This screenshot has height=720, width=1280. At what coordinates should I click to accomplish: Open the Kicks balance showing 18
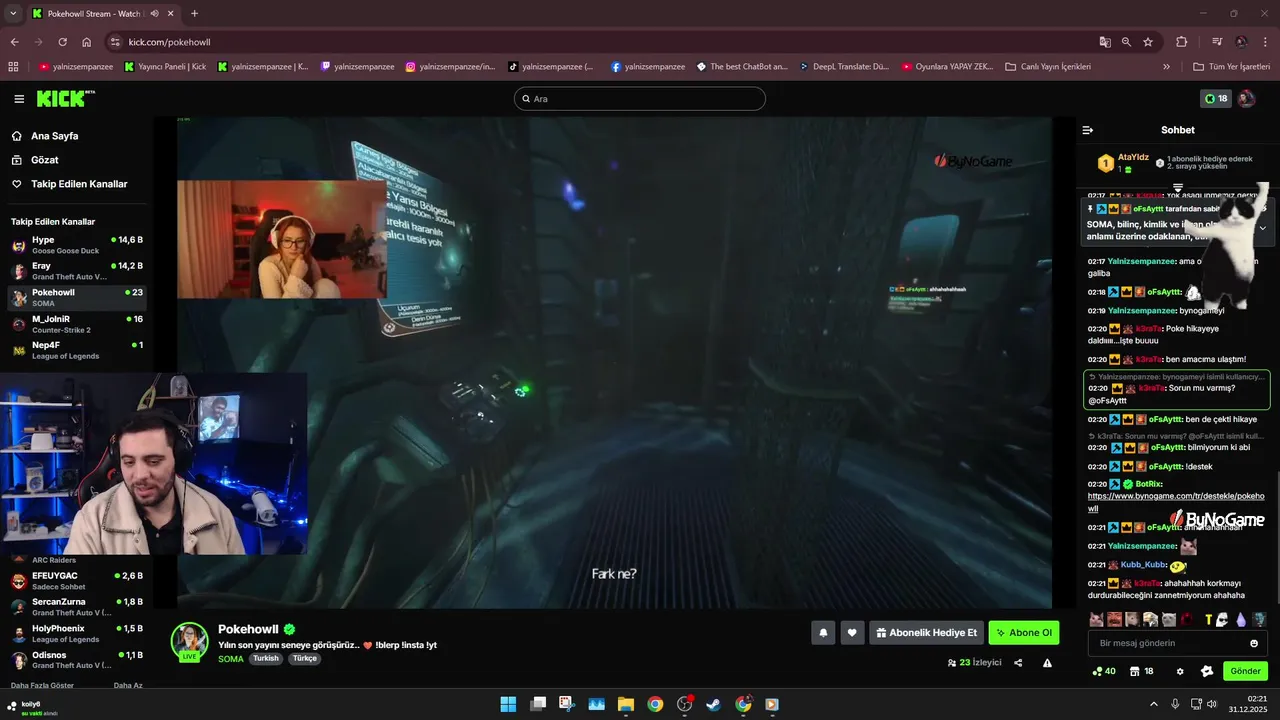pyautogui.click(x=1216, y=99)
